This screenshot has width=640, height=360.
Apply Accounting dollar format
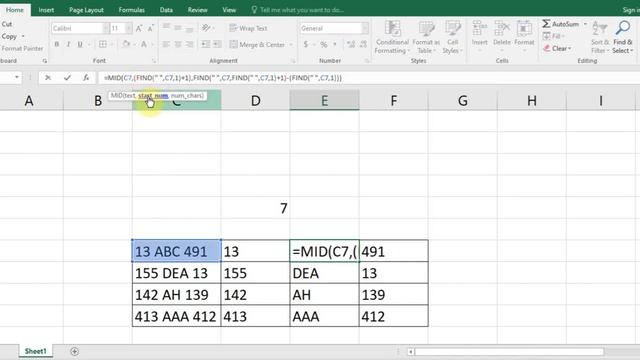pos(306,44)
